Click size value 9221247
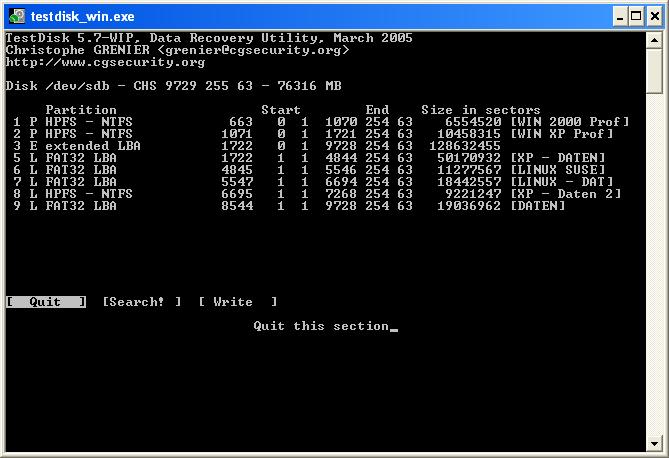Viewport: 669px width, 458px height. pyautogui.click(x=473, y=194)
